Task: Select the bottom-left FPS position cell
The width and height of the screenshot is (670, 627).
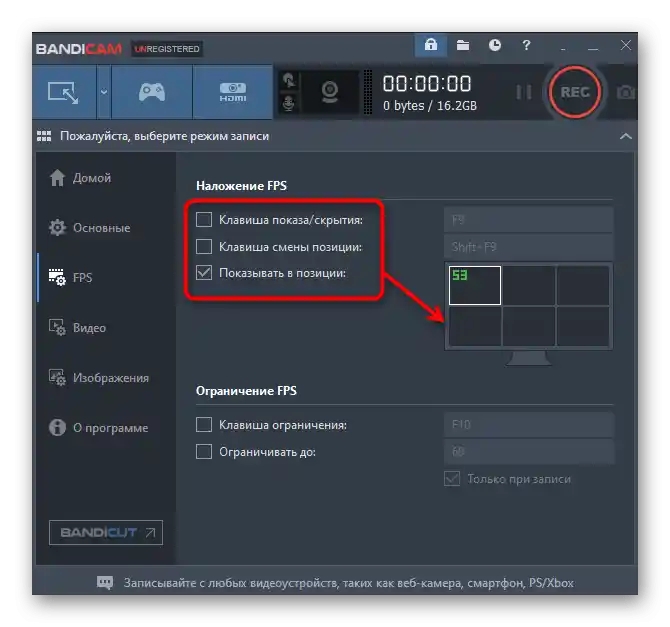Action: click(475, 326)
